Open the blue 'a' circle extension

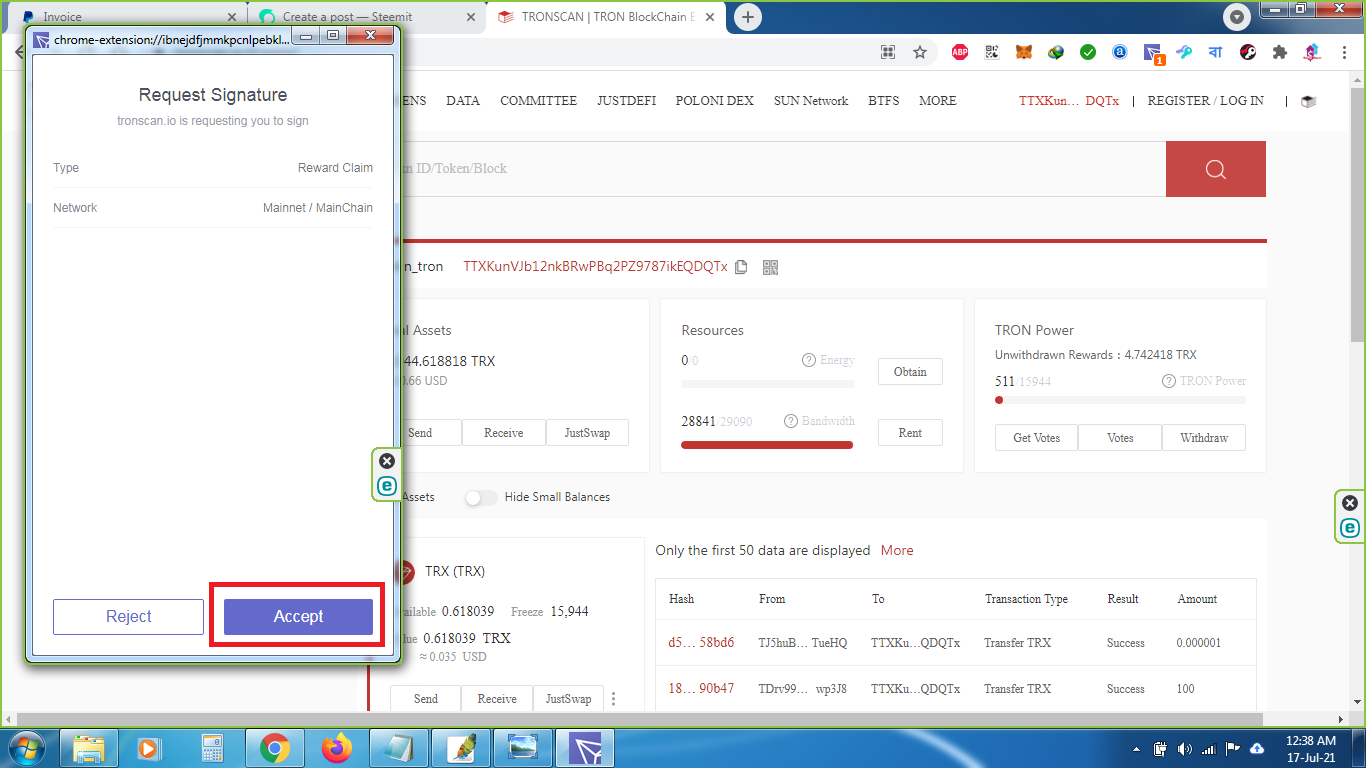click(1120, 52)
